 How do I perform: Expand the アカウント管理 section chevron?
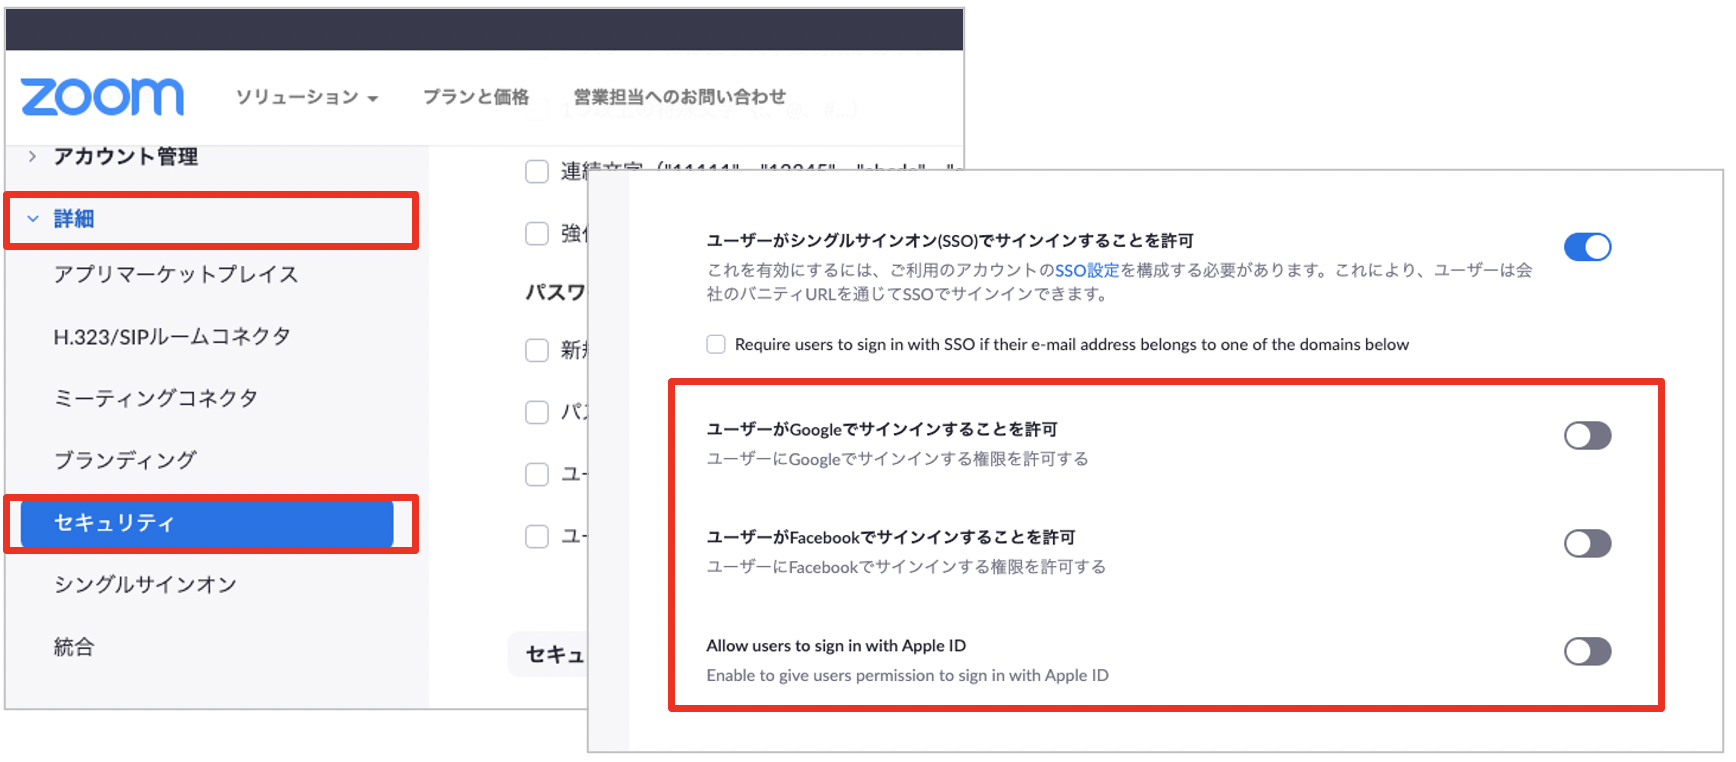click(x=32, y=156)
